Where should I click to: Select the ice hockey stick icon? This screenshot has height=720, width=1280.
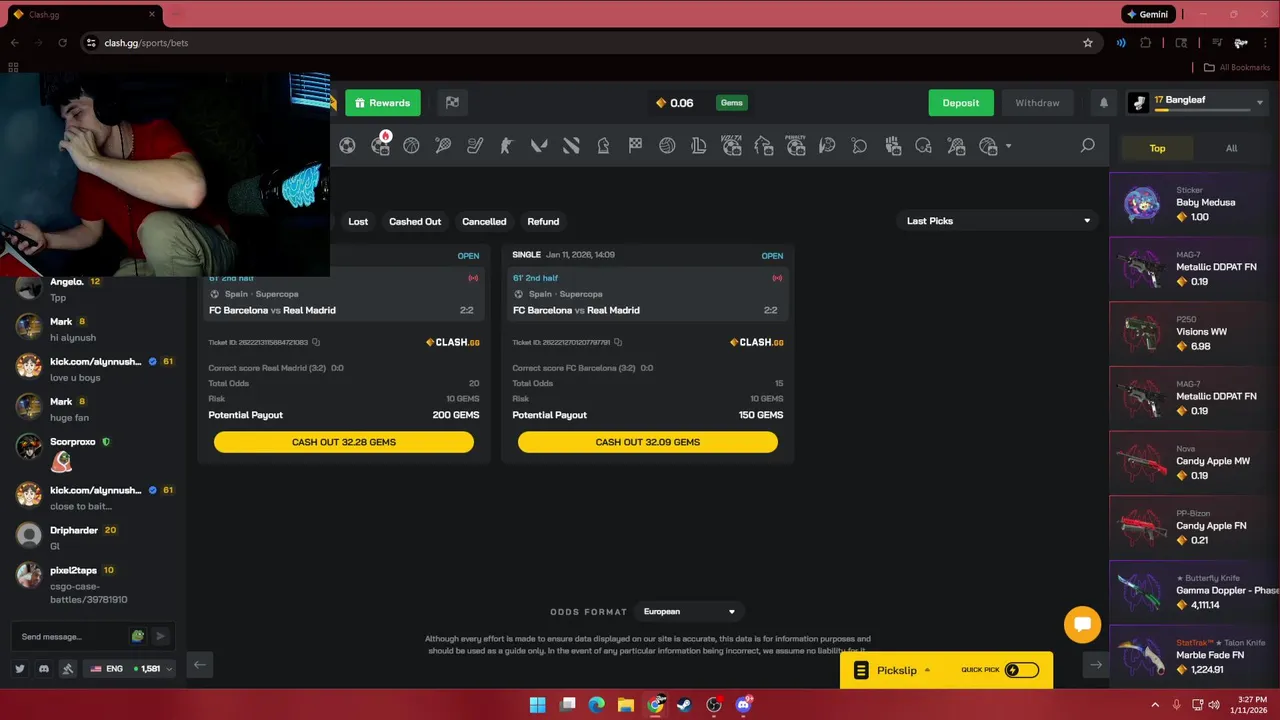click(x=475, y=146)
